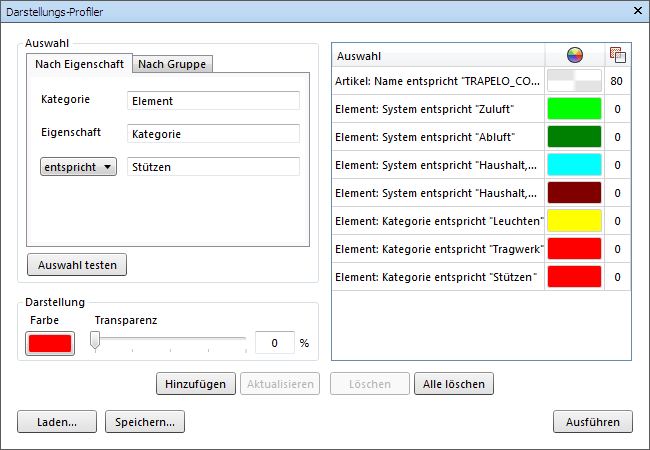
Task: Click the Transparenz slider handle
Action: pyautogui.click(x=95, y=342)
